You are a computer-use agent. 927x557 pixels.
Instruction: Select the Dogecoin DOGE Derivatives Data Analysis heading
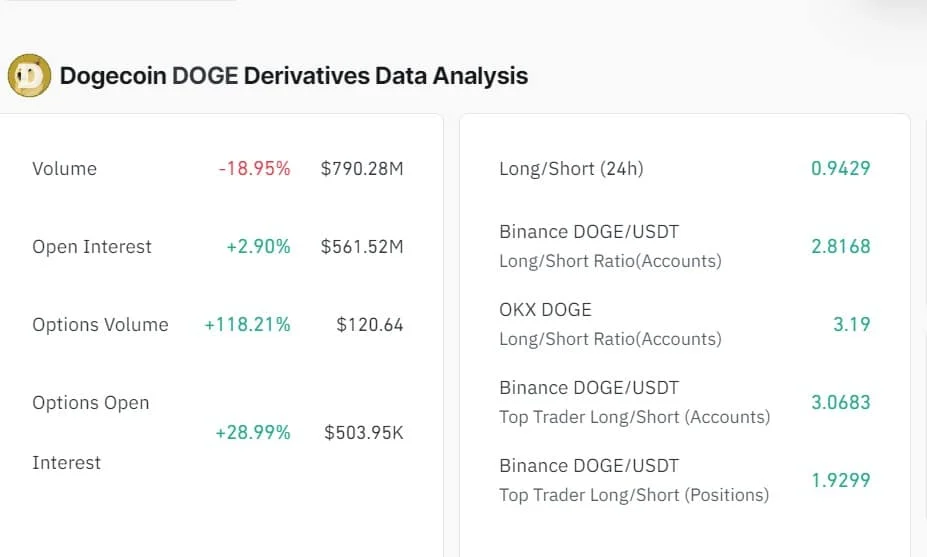(x=294, y=76)
